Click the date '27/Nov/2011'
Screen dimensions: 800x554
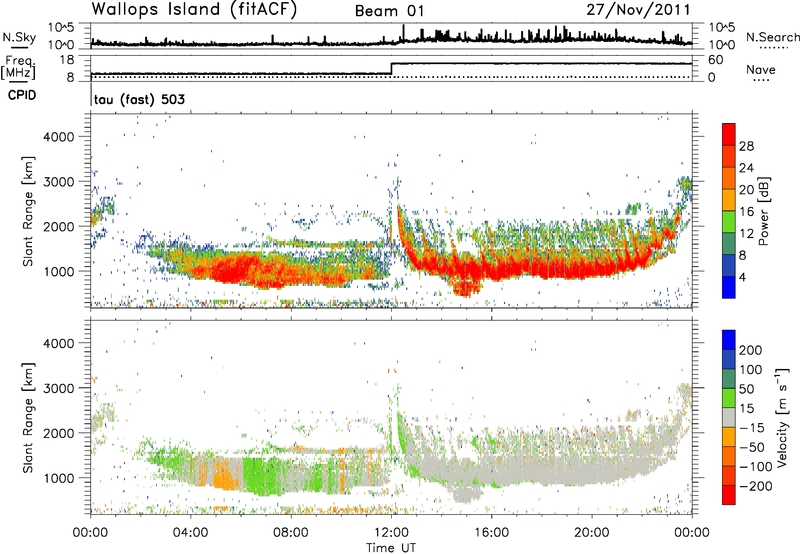point(638,9)
